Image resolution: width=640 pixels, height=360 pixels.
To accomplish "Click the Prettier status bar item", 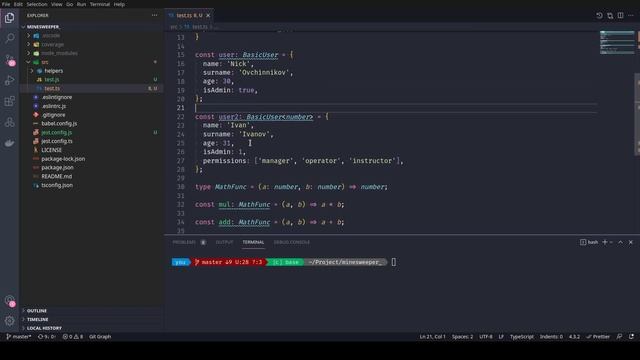I will (598, 337).
